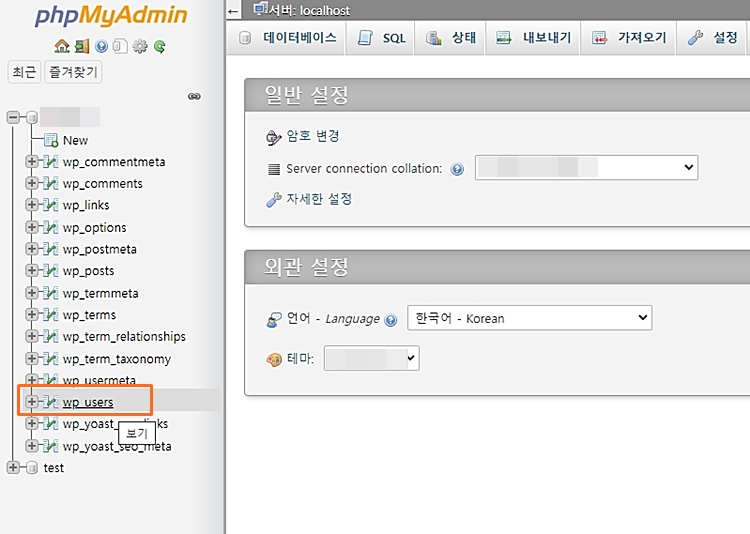The image size is (750, 534).
Task: Open the 테마 (Theme) dropdown
Action: pos(372,358)
